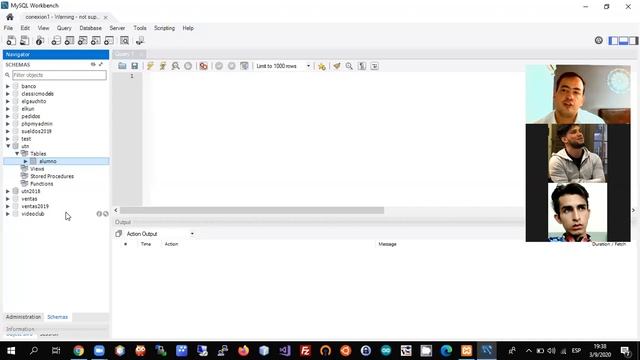Select the Views node under utn
Image resolution: width=640 pixels, height=360 pixels.
point(37,169)
